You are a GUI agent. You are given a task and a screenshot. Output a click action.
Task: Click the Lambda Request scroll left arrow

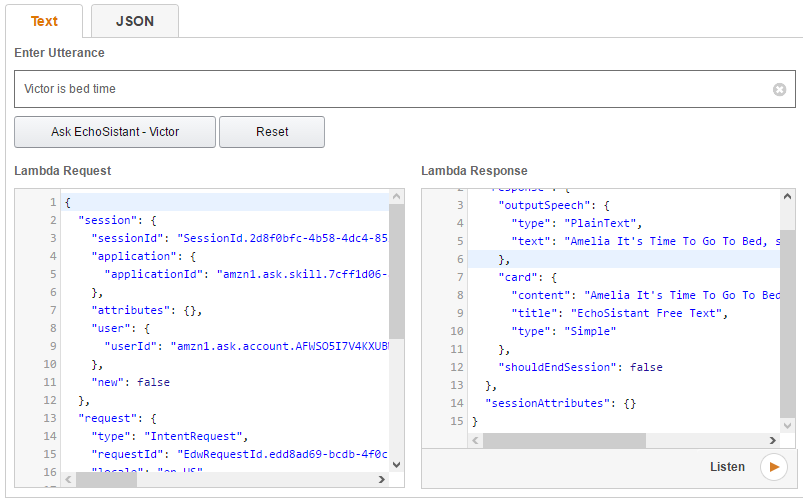coord(69,480)
